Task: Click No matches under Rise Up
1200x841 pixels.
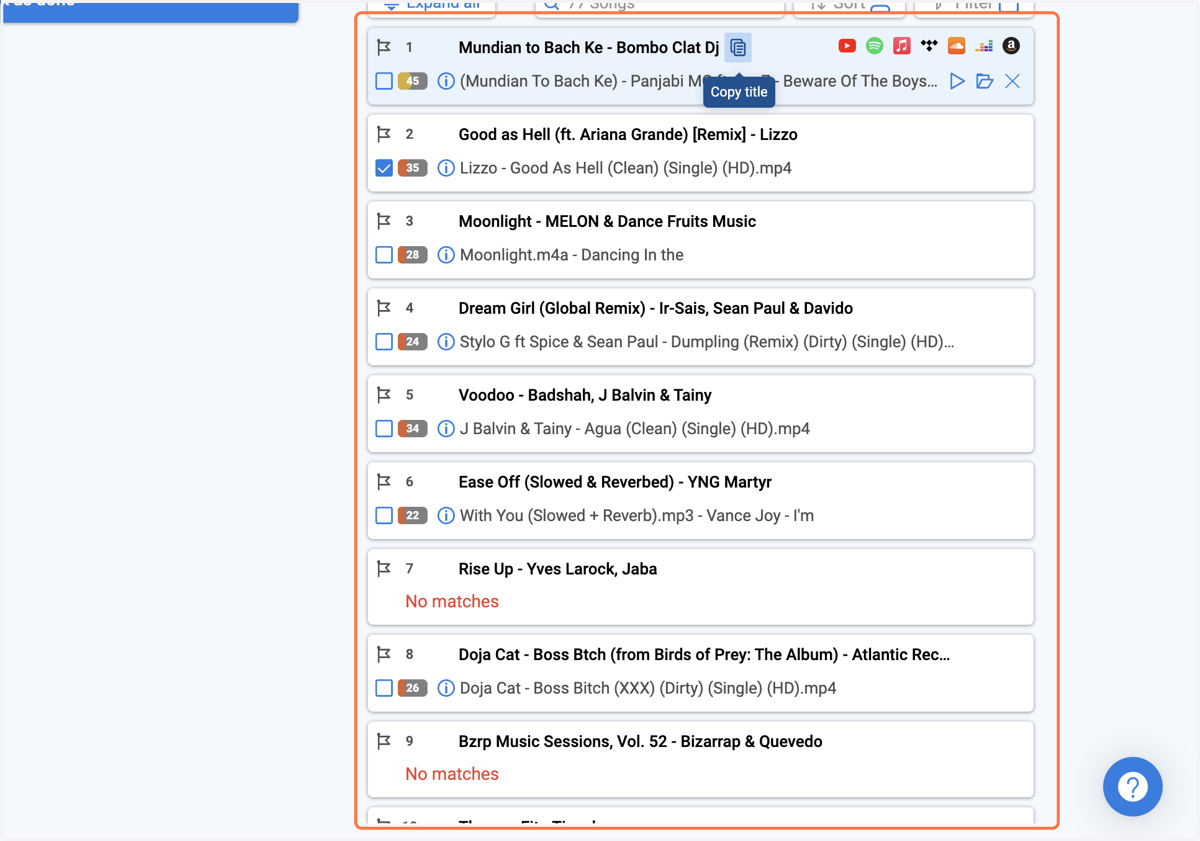Action: (x=452, y=601)
